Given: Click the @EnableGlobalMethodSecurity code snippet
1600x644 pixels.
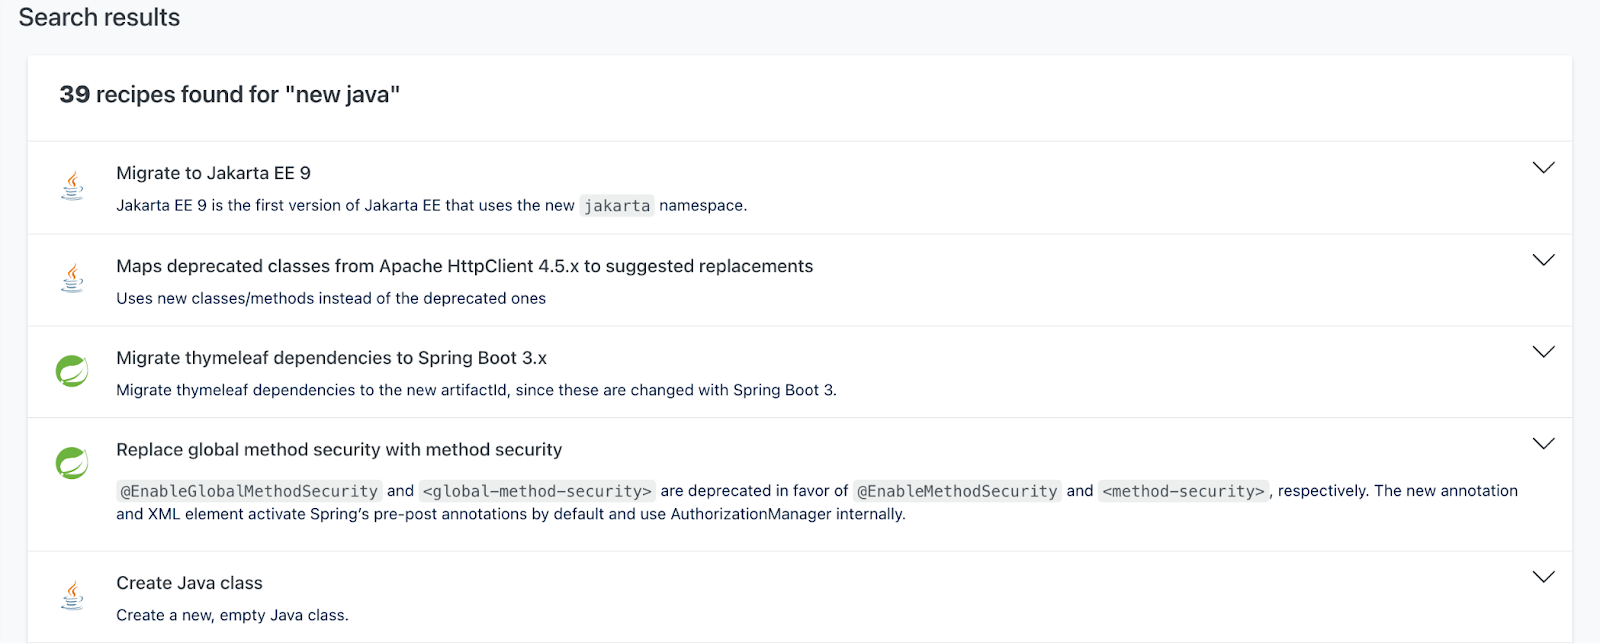Looking at the screenshot, I should point(249,491).
